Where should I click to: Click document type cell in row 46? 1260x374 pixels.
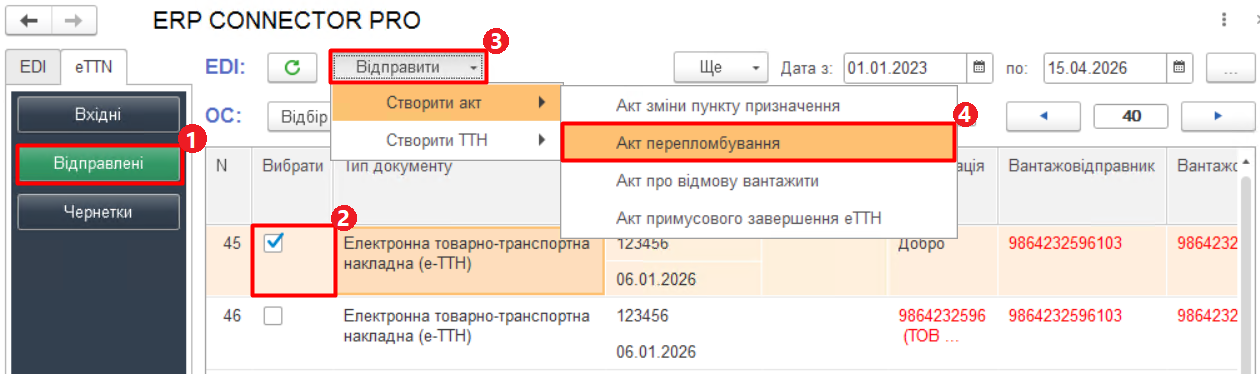coord(470,334)
